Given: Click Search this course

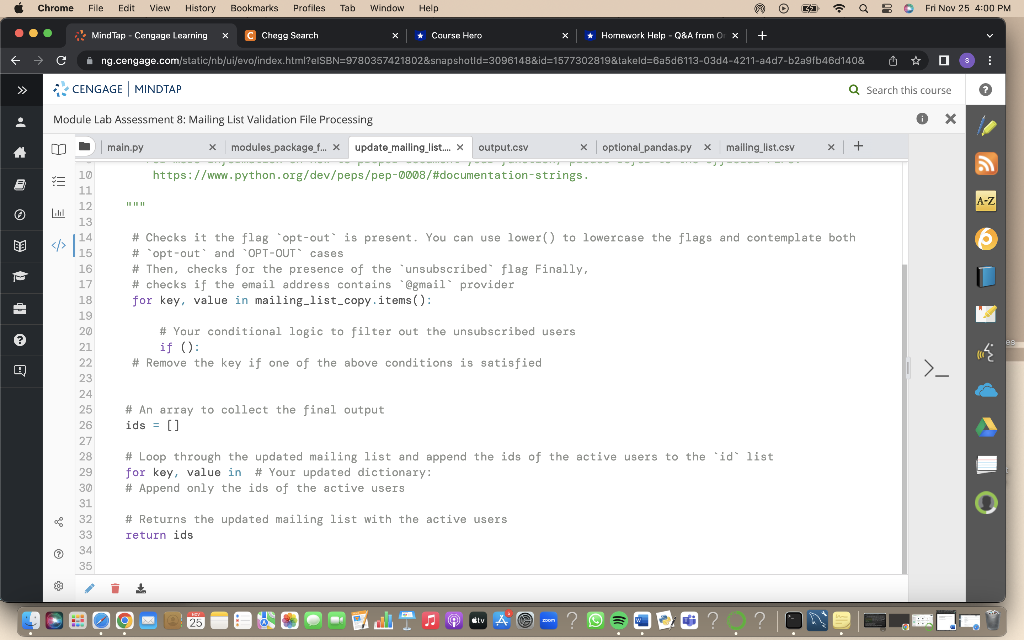Looking at the screenshot, I should 902,89.
